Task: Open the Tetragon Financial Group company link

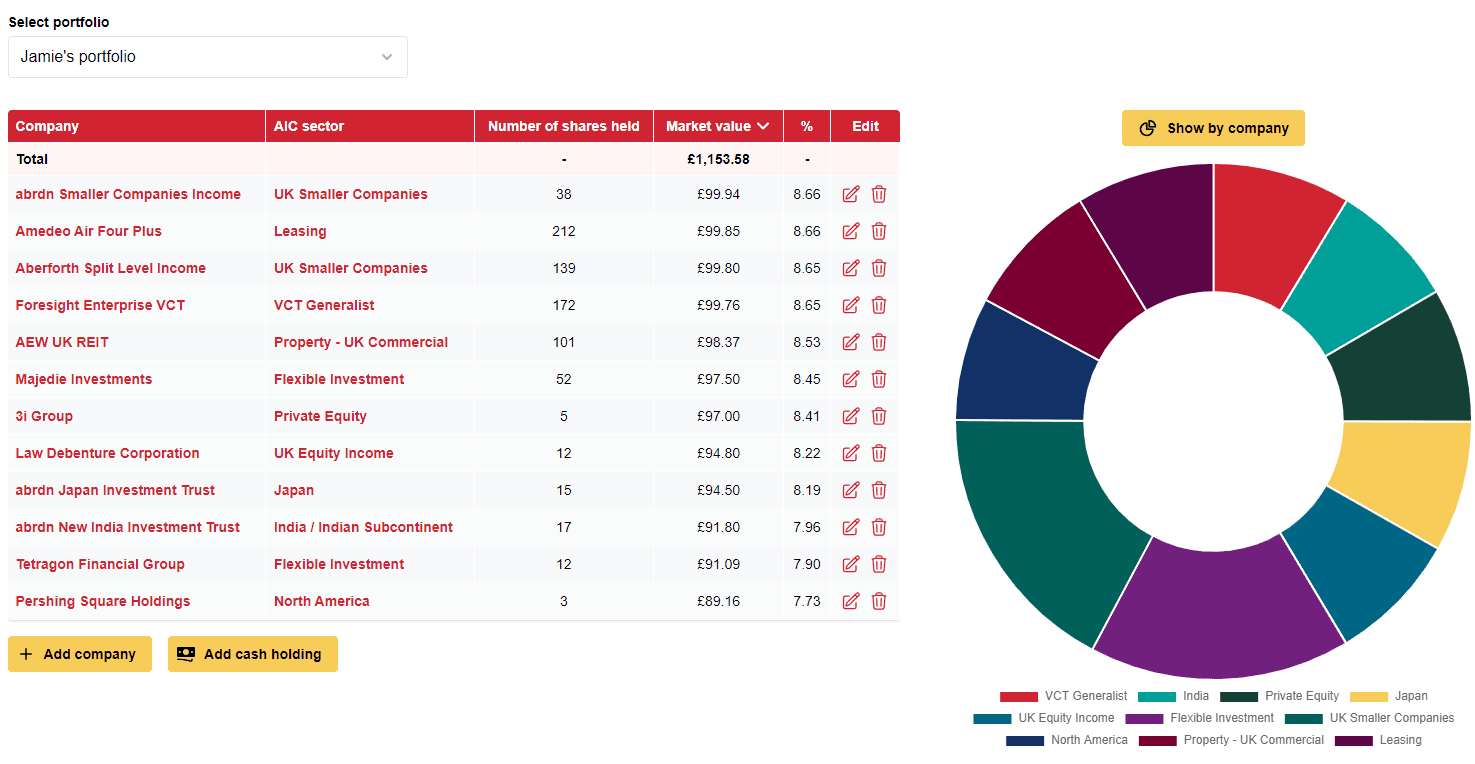Action: (100, 564)
